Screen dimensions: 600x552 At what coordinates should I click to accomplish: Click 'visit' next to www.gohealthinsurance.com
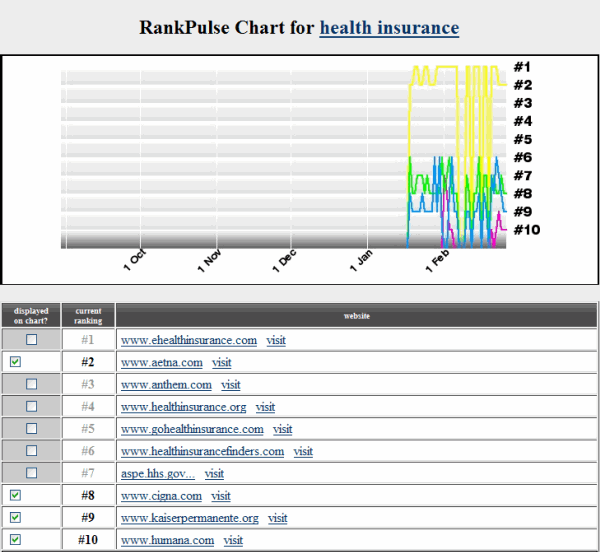282,429
